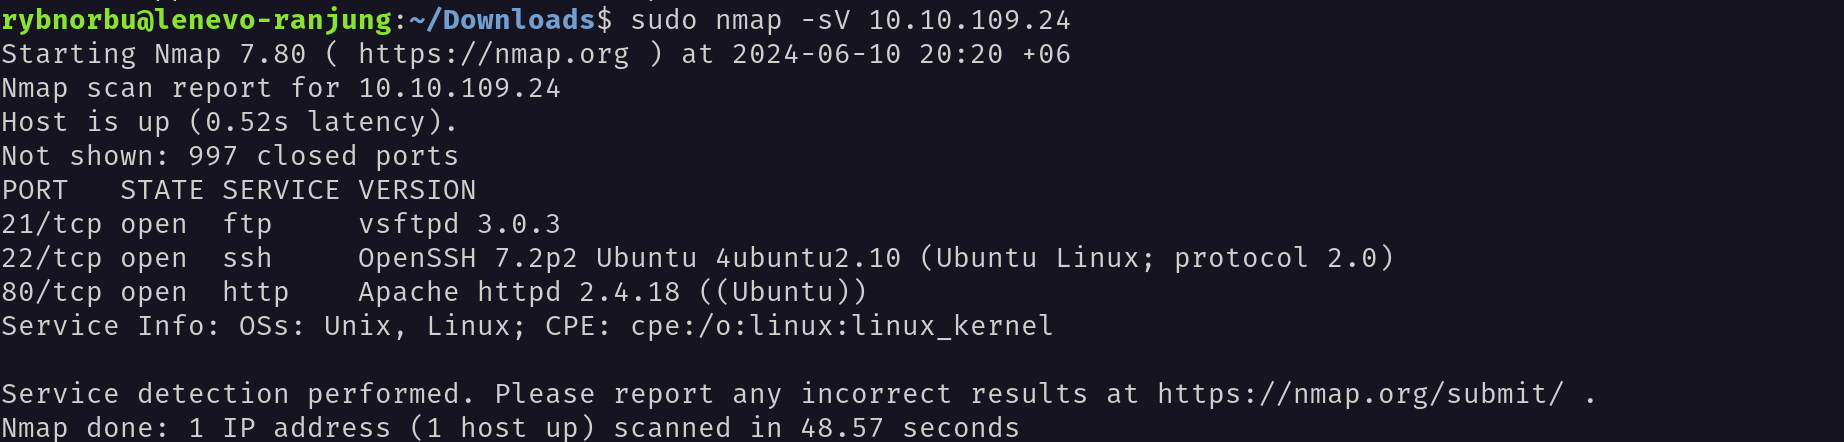Click the OpenSSH 7.2p2 version text
The height and width of the screenshot is (442, 1844).
(x=468, y=258)
